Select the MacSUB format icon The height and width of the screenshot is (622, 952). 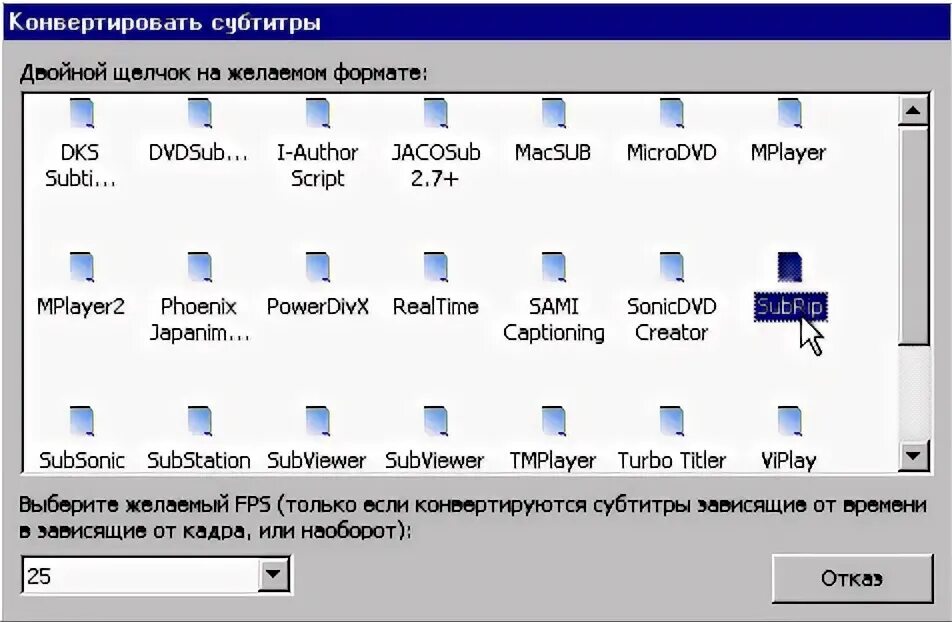click(553, 114)
